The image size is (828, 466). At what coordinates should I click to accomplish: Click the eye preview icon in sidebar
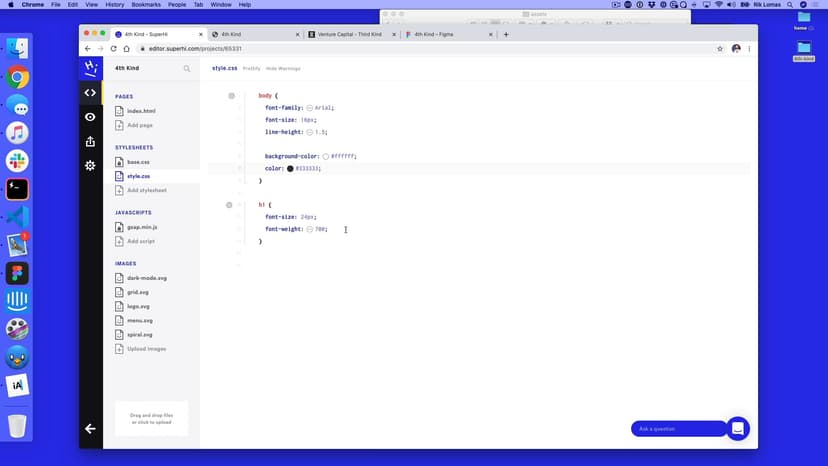point(90,117)
